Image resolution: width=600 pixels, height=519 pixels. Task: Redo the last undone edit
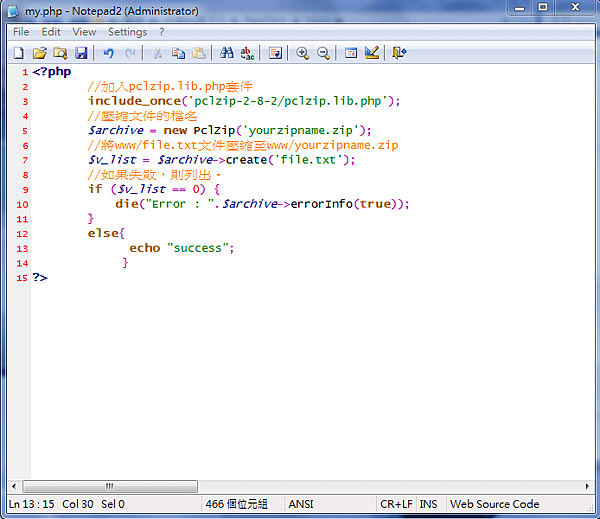coord(130,53)
